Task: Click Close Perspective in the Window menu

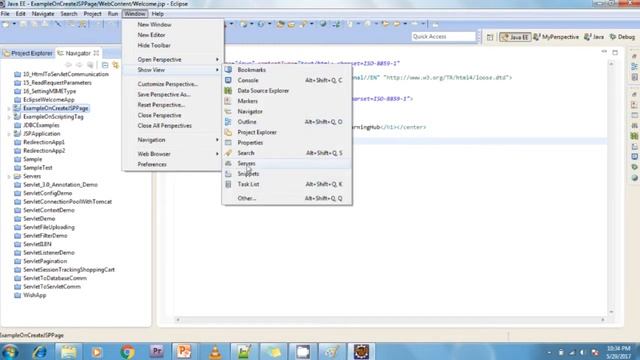Action: coord(173,115)
